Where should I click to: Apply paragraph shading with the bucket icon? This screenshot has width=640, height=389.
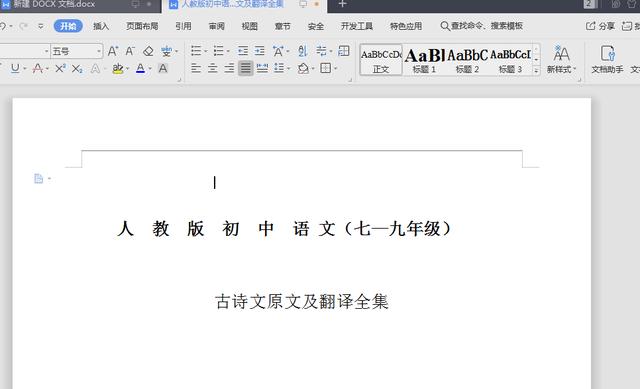coord(303,68)
